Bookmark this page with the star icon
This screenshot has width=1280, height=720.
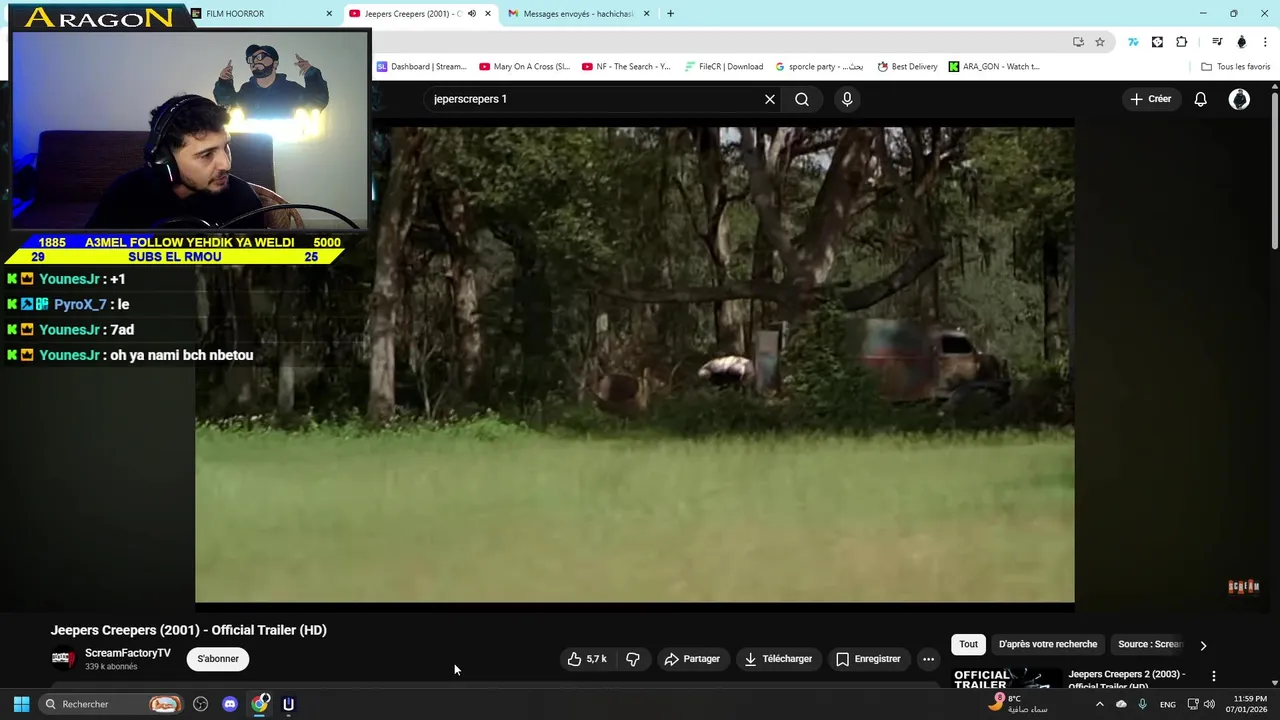pyautogui.click(x=1100, y=42)
